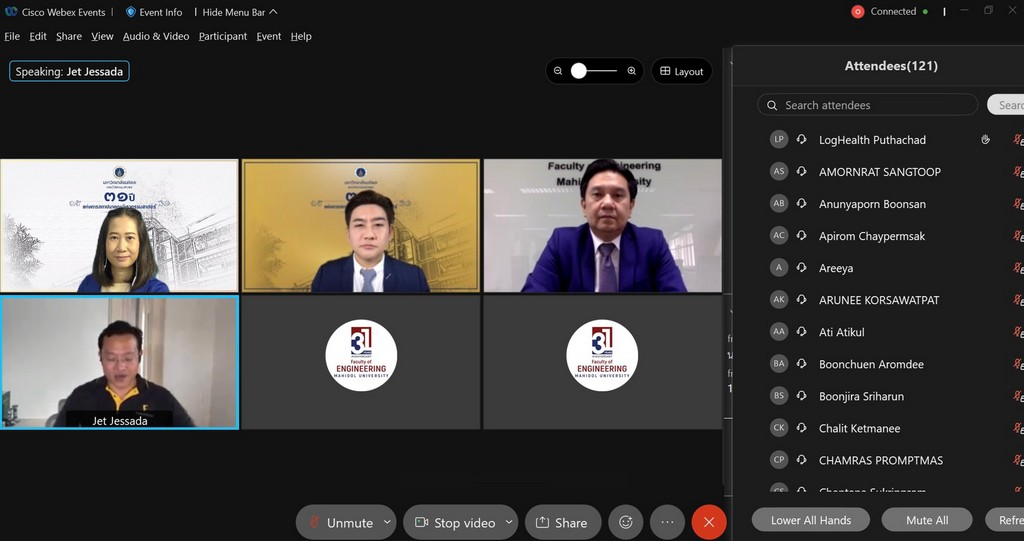Click the Mute All button
This screenshot has height=541, width=1024.
click(x=926, y=520)
